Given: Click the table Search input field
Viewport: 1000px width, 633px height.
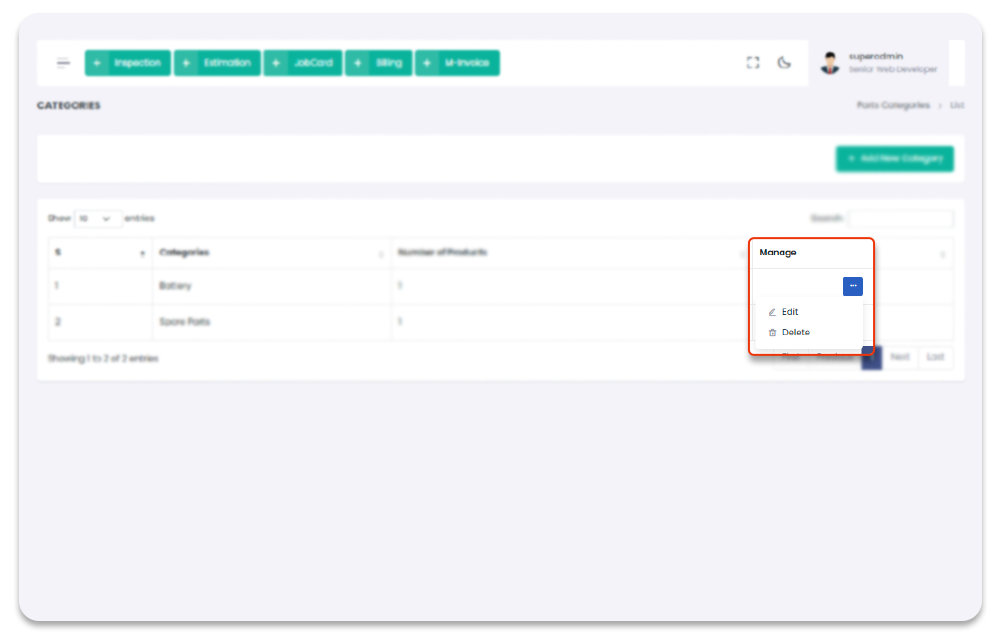Looking at the screenshot, I should coord(901,218).
